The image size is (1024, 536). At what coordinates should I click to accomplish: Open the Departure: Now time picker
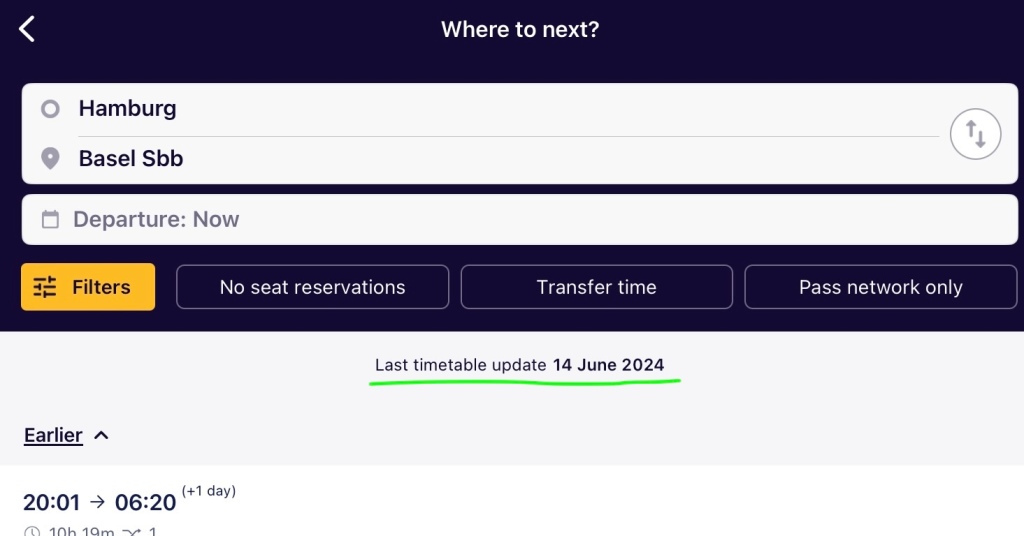[519, 219]
